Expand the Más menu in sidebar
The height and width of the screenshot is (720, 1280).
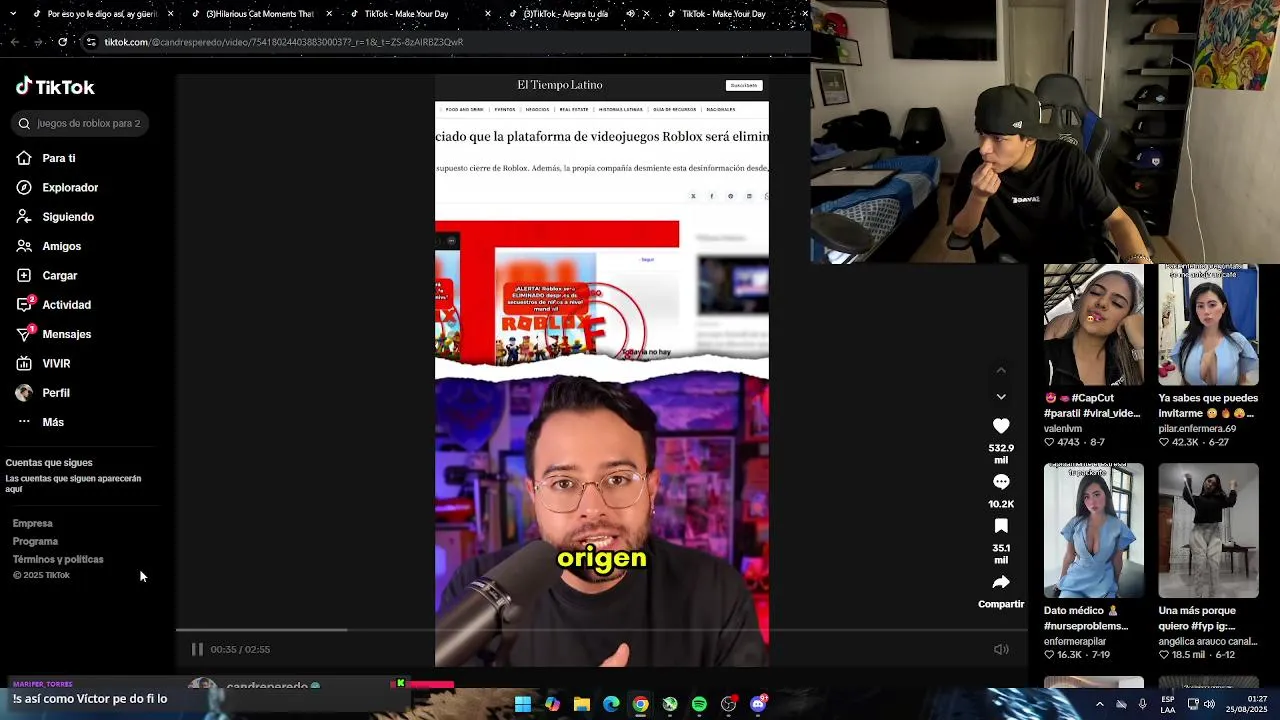click(40, 422)
